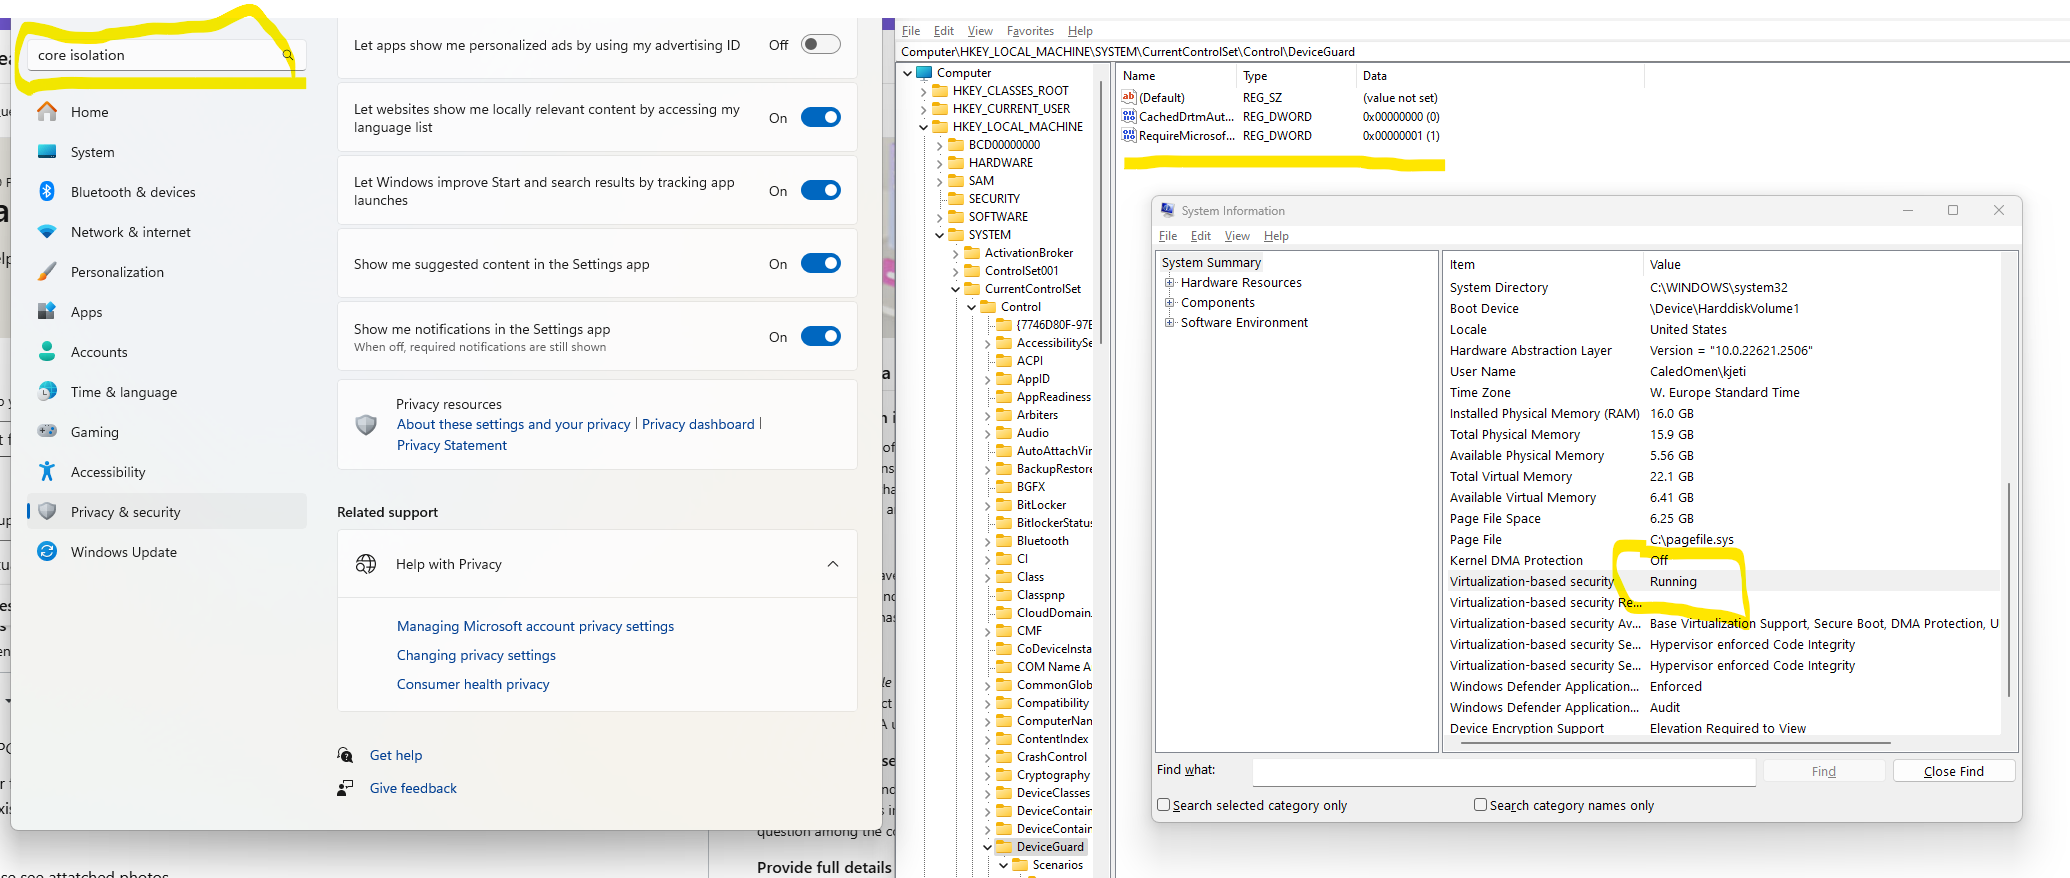Screen dimensions: 2070x878
Task: Open Registry Editor Favorites menu
Action: tap(1030, 31)
